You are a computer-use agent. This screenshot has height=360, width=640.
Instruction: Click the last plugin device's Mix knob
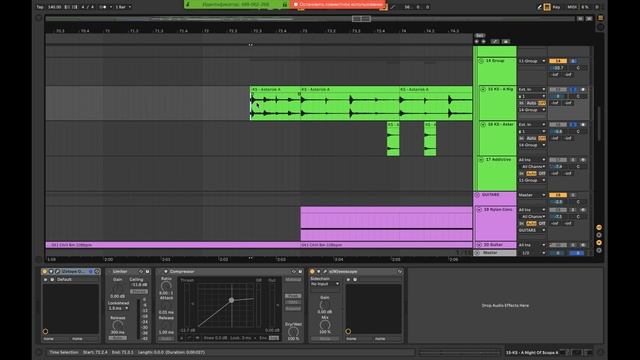(x=325, y=325)
